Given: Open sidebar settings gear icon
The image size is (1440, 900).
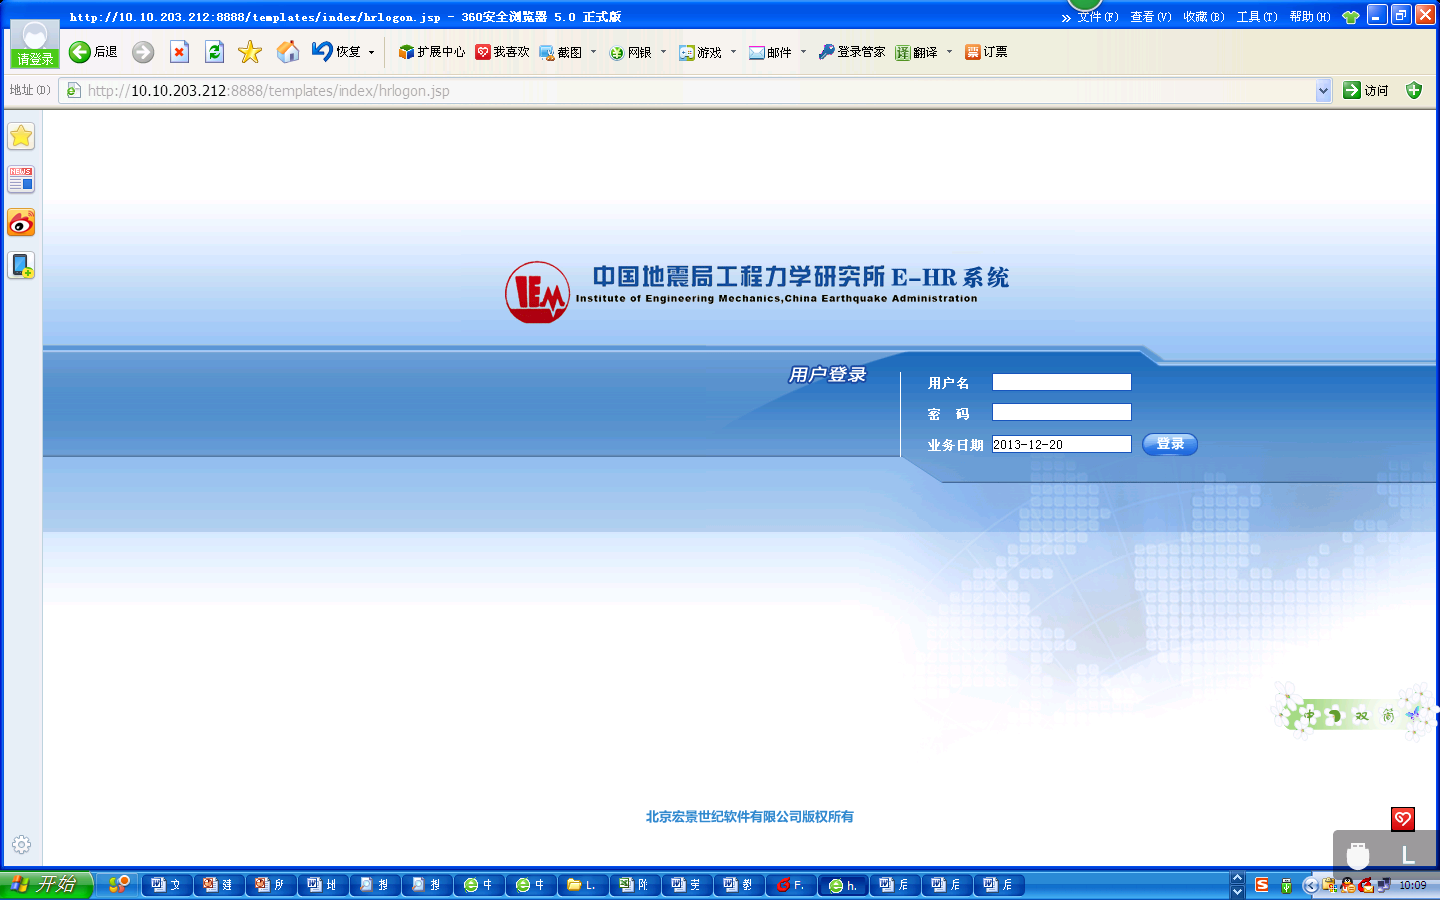Looking at the screenshot, I should tap(21, 845).
